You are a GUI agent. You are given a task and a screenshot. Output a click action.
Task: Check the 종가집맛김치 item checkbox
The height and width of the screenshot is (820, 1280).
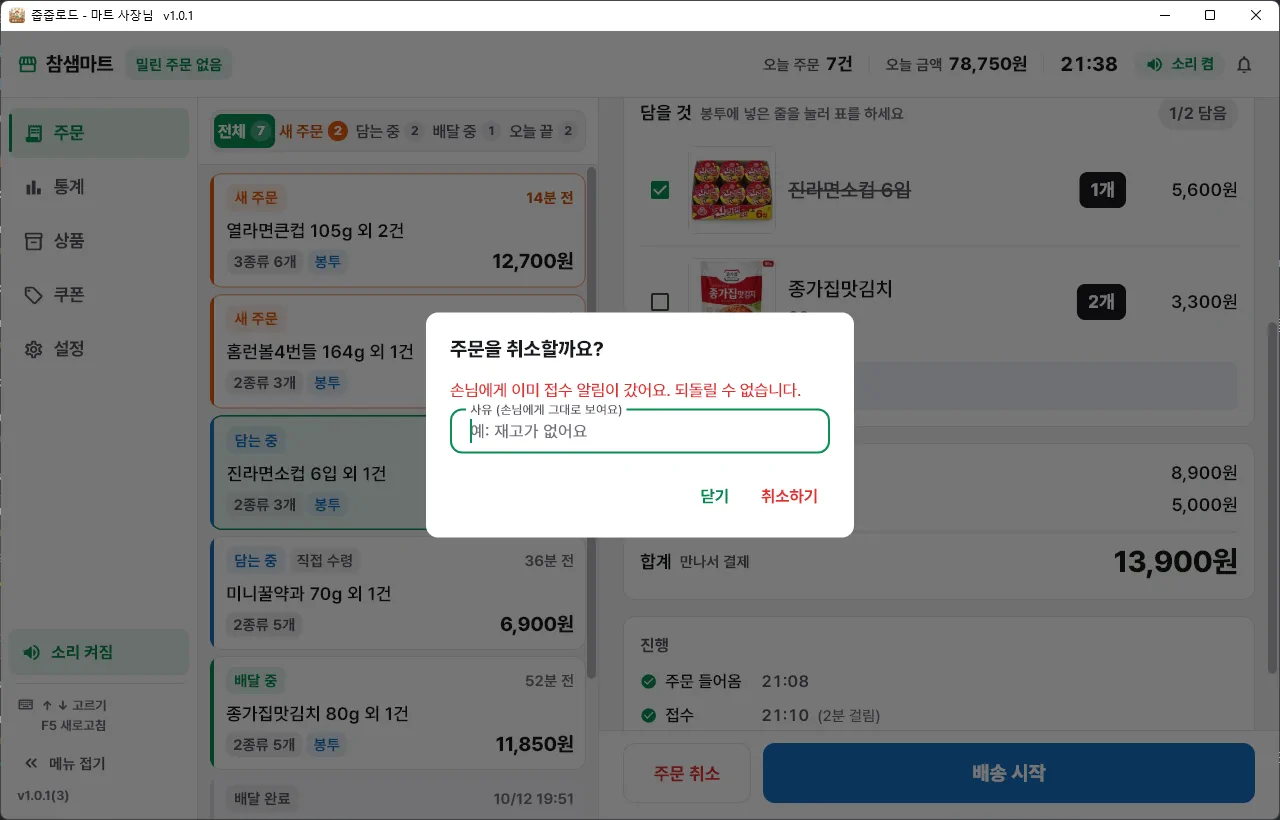pos(660,301)
